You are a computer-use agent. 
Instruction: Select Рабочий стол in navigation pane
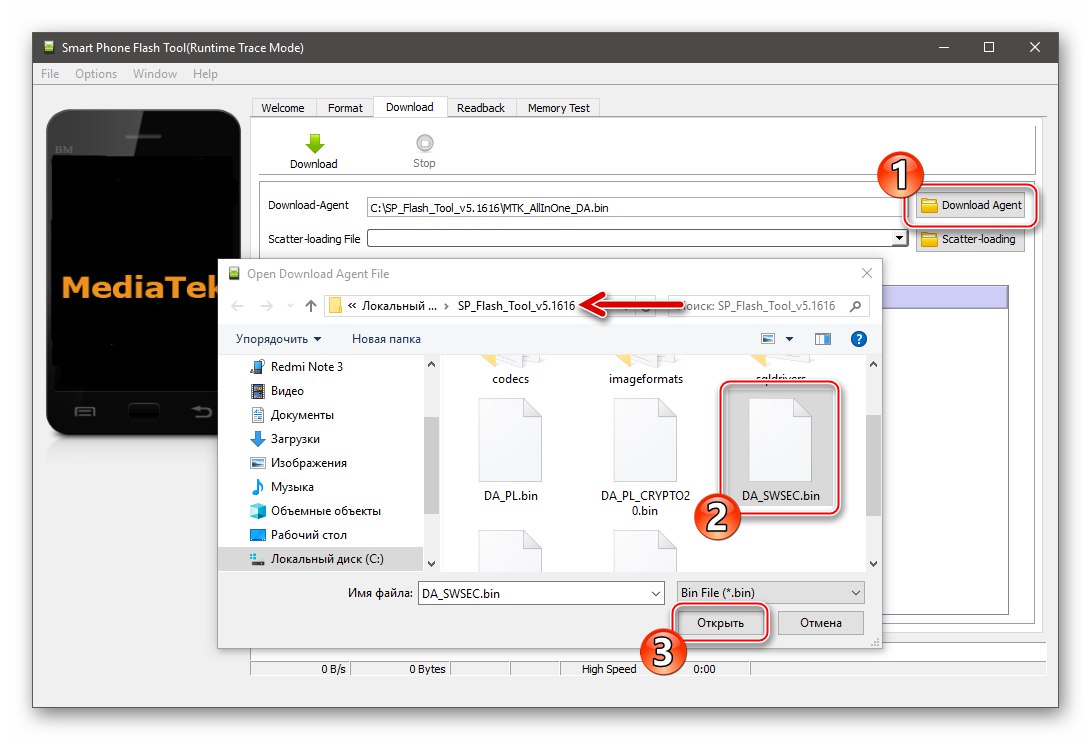(x=308, y=535)
